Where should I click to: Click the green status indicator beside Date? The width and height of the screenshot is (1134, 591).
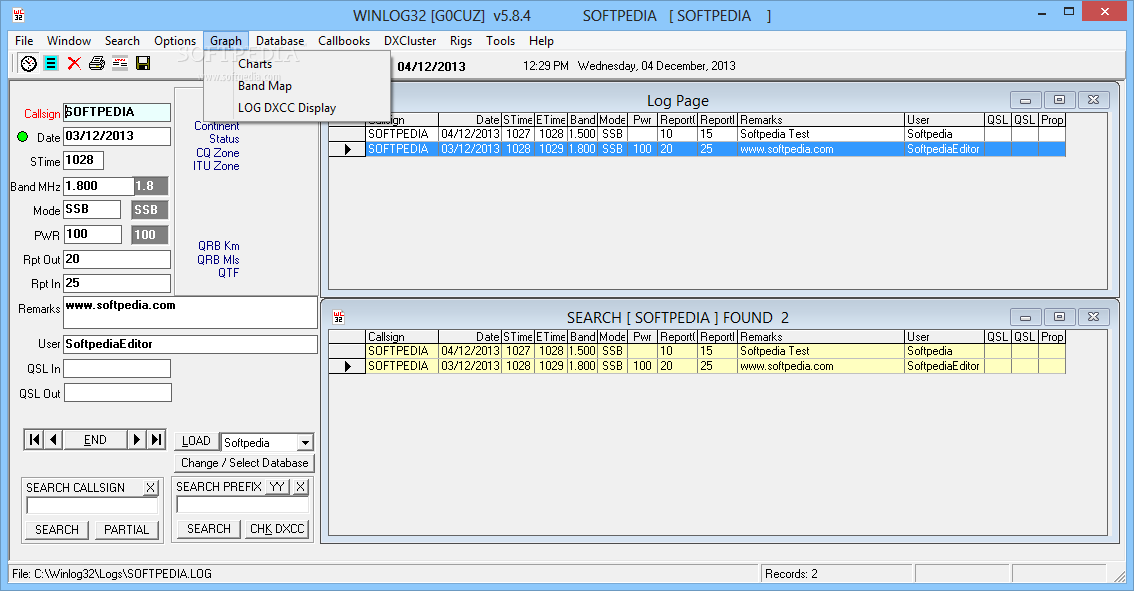pos(22,137)
